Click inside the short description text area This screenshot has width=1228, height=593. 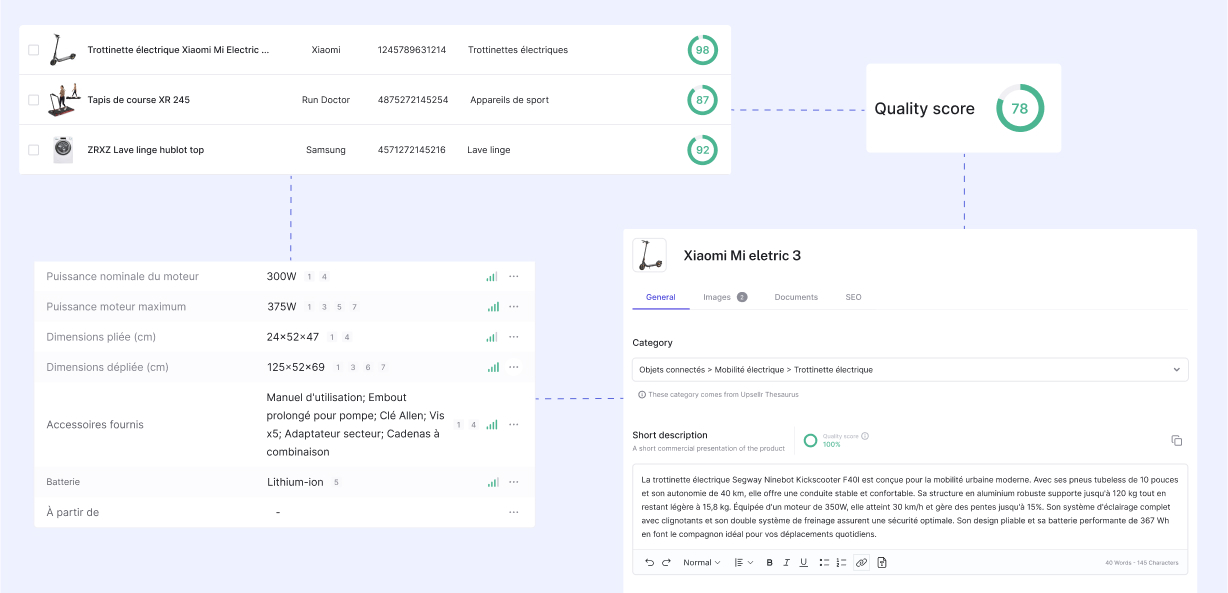(x=910, y=506)
